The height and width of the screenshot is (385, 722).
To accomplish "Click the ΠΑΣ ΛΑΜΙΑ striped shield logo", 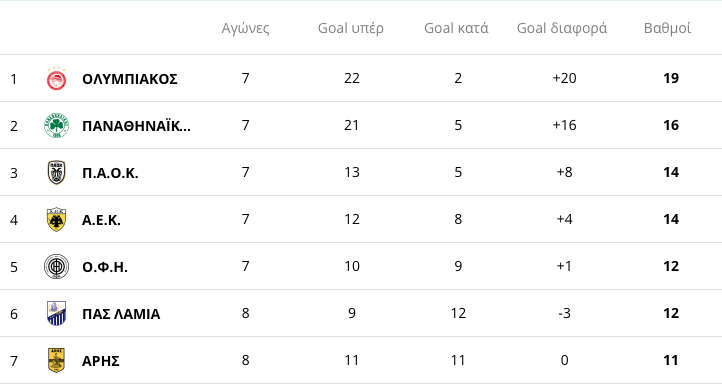I will (56, 313).
